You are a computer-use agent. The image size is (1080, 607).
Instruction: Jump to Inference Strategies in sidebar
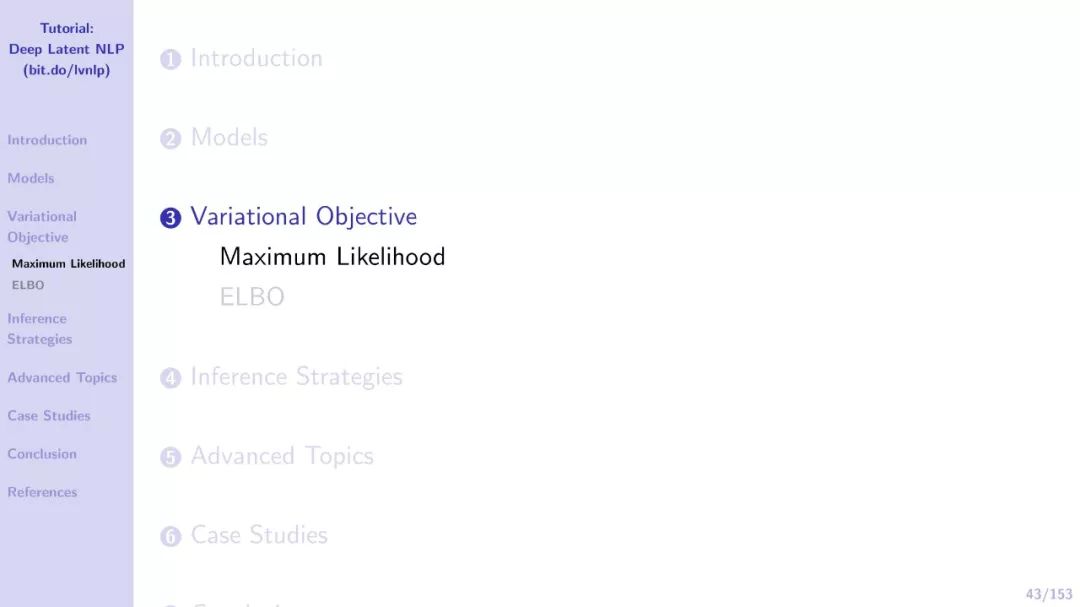coord(39,329)
